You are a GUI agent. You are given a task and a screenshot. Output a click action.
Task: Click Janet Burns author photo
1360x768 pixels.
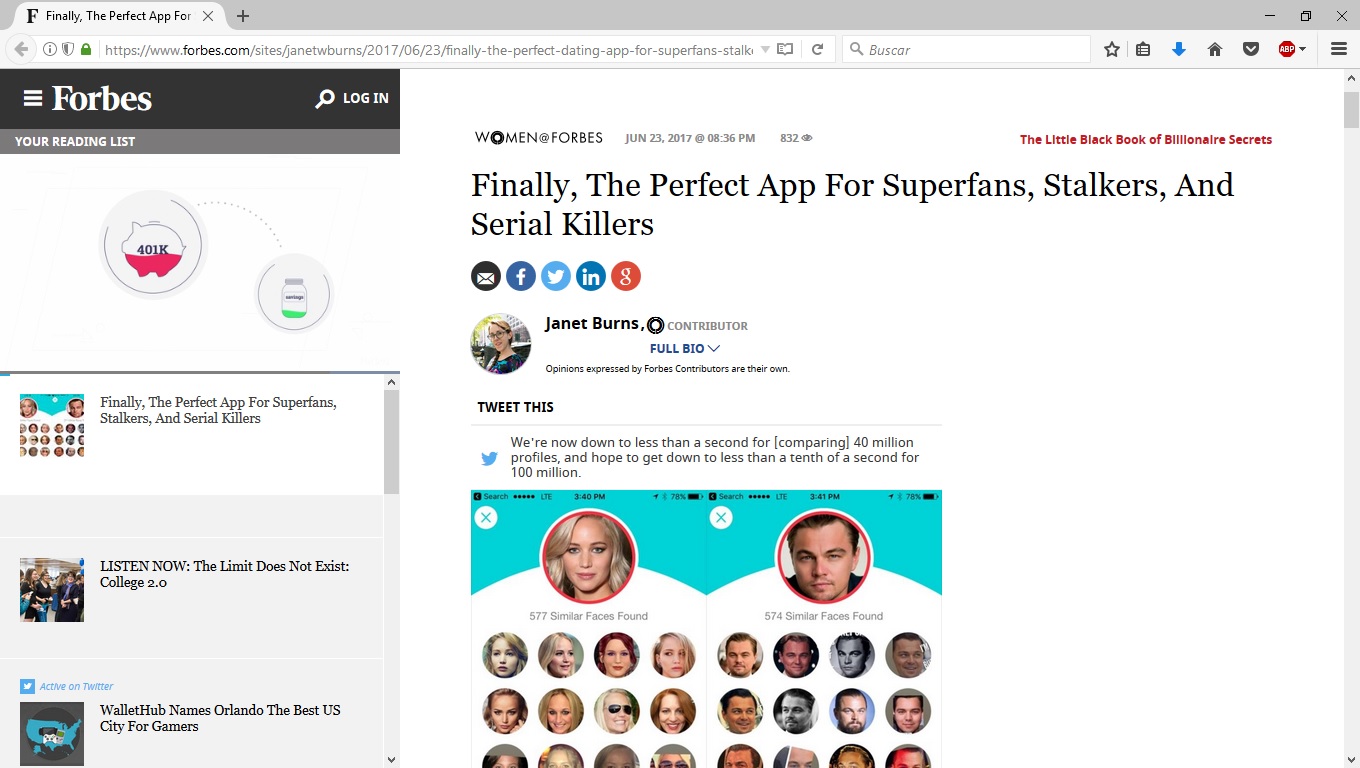pos(501,344)
